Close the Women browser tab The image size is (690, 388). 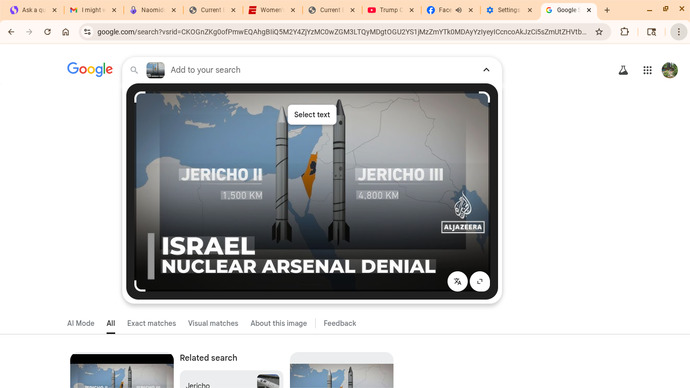pyautogui.click(x=293, y=10)
